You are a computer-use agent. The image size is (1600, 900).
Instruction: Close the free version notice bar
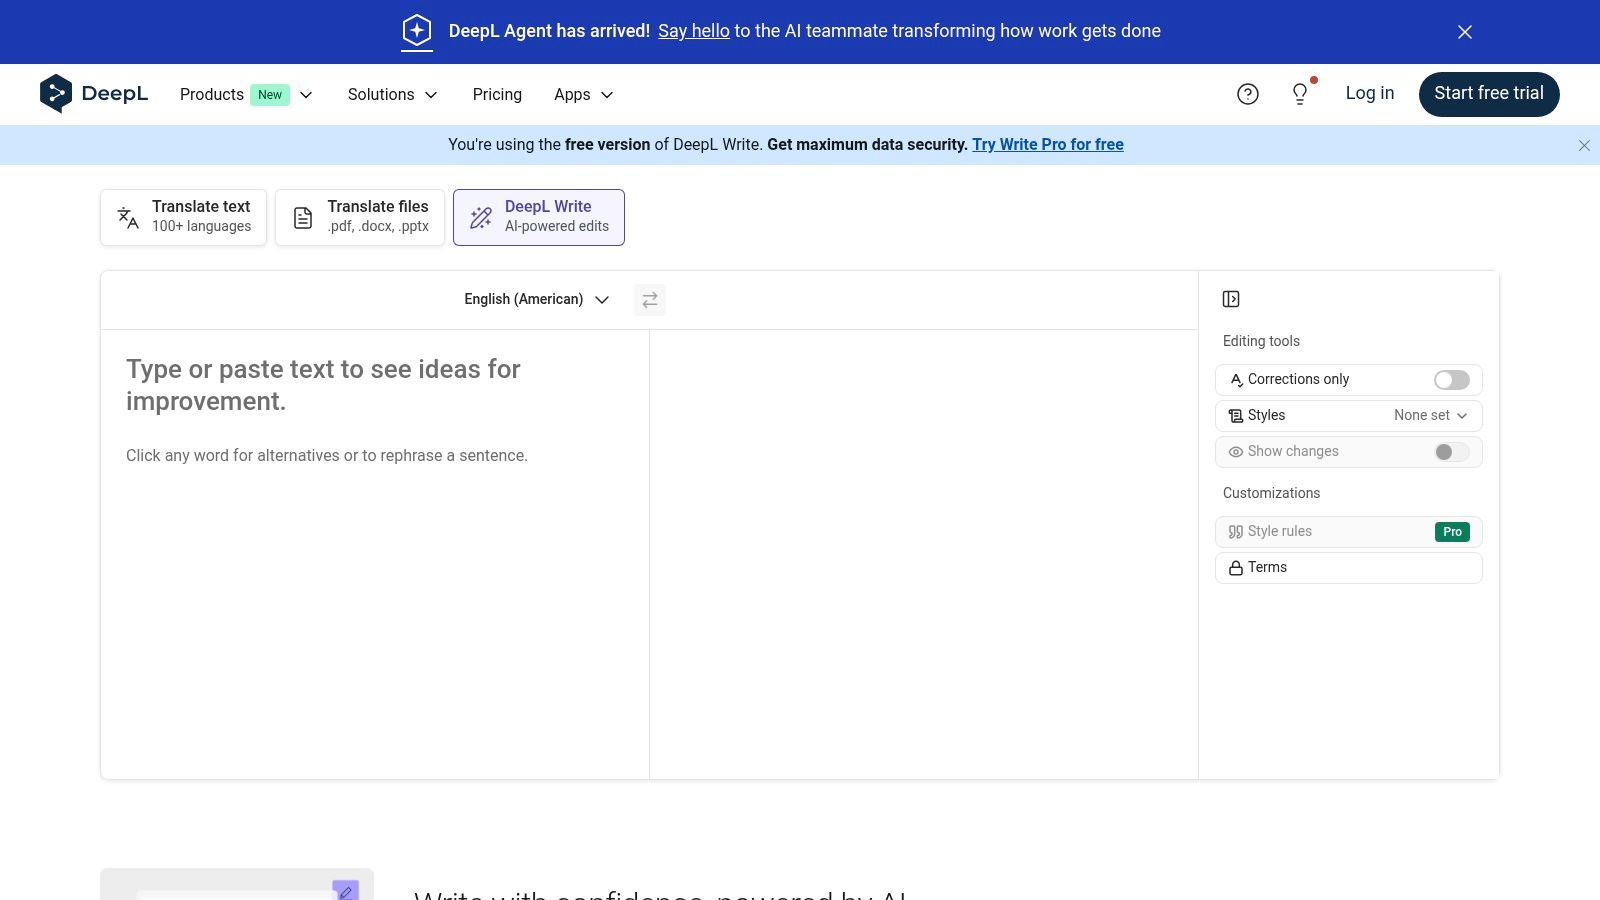pyautogui.click(x=1584, y=146)
